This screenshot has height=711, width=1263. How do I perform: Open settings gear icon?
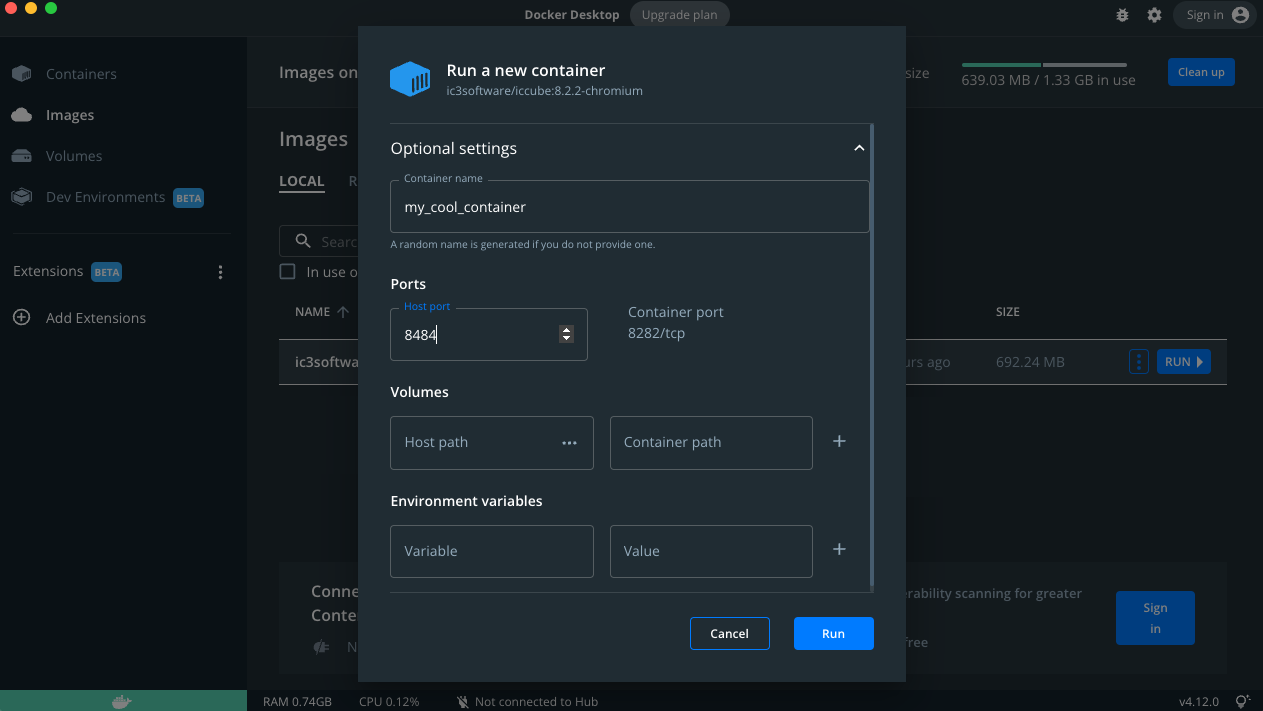pyautogui.click(x=1155, y=15)
